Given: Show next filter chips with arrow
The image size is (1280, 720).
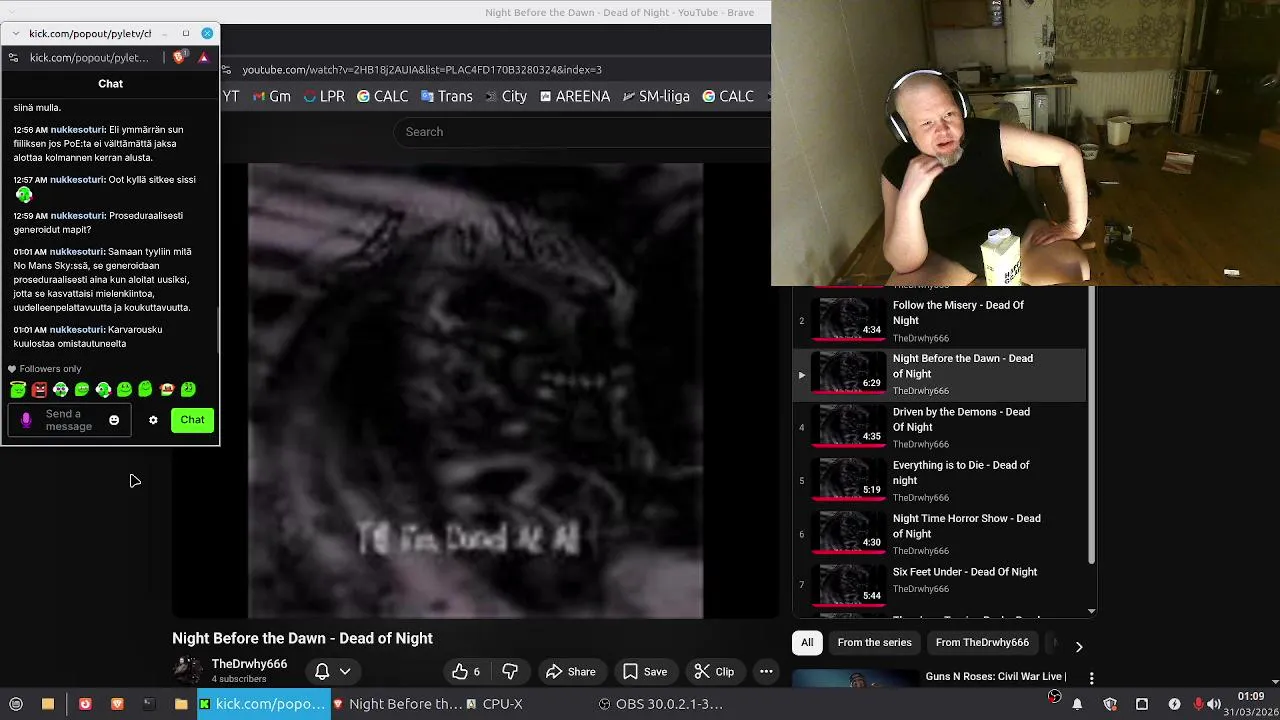Looking at the screenshot, I should 1078,647.
